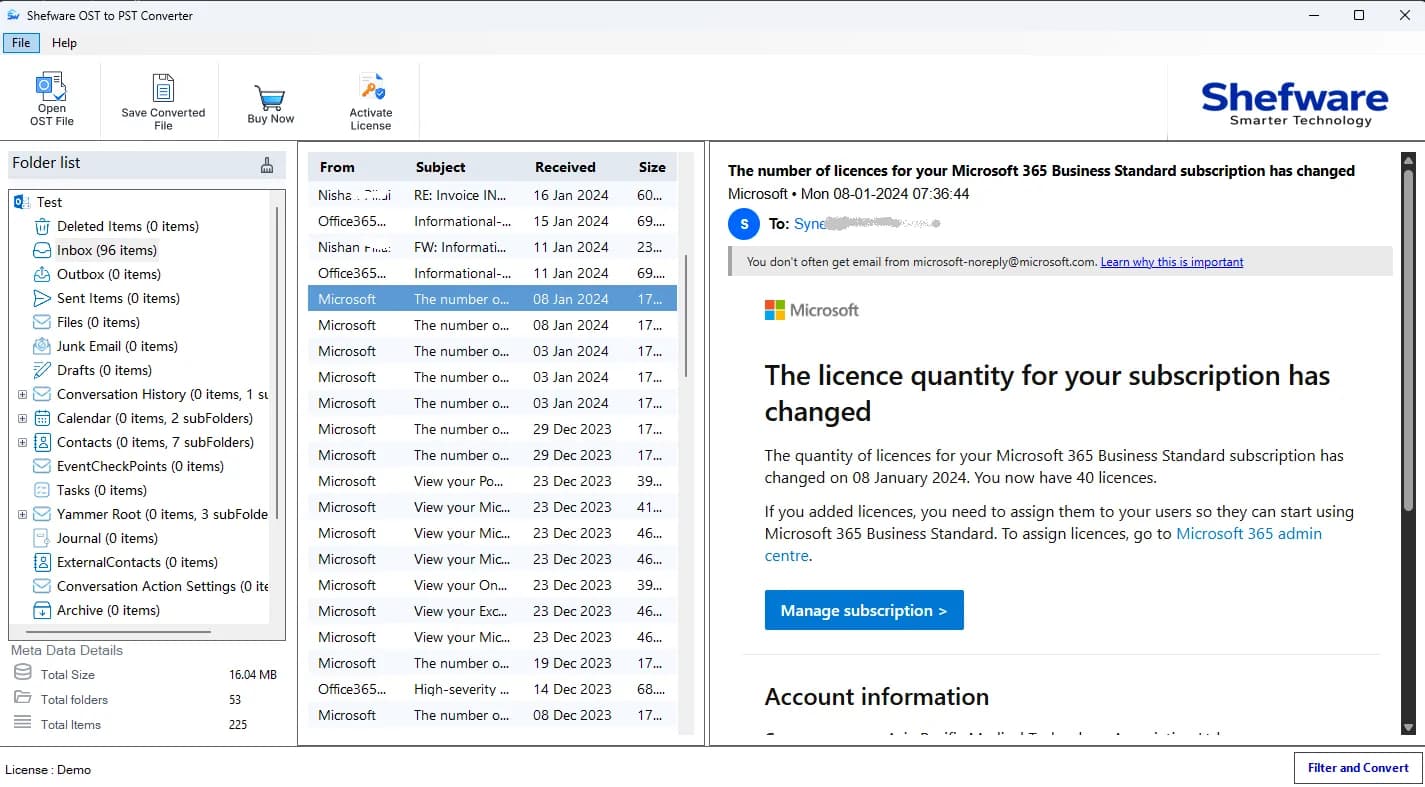Click the Sent Items arrow icon

tap(42, 298)
